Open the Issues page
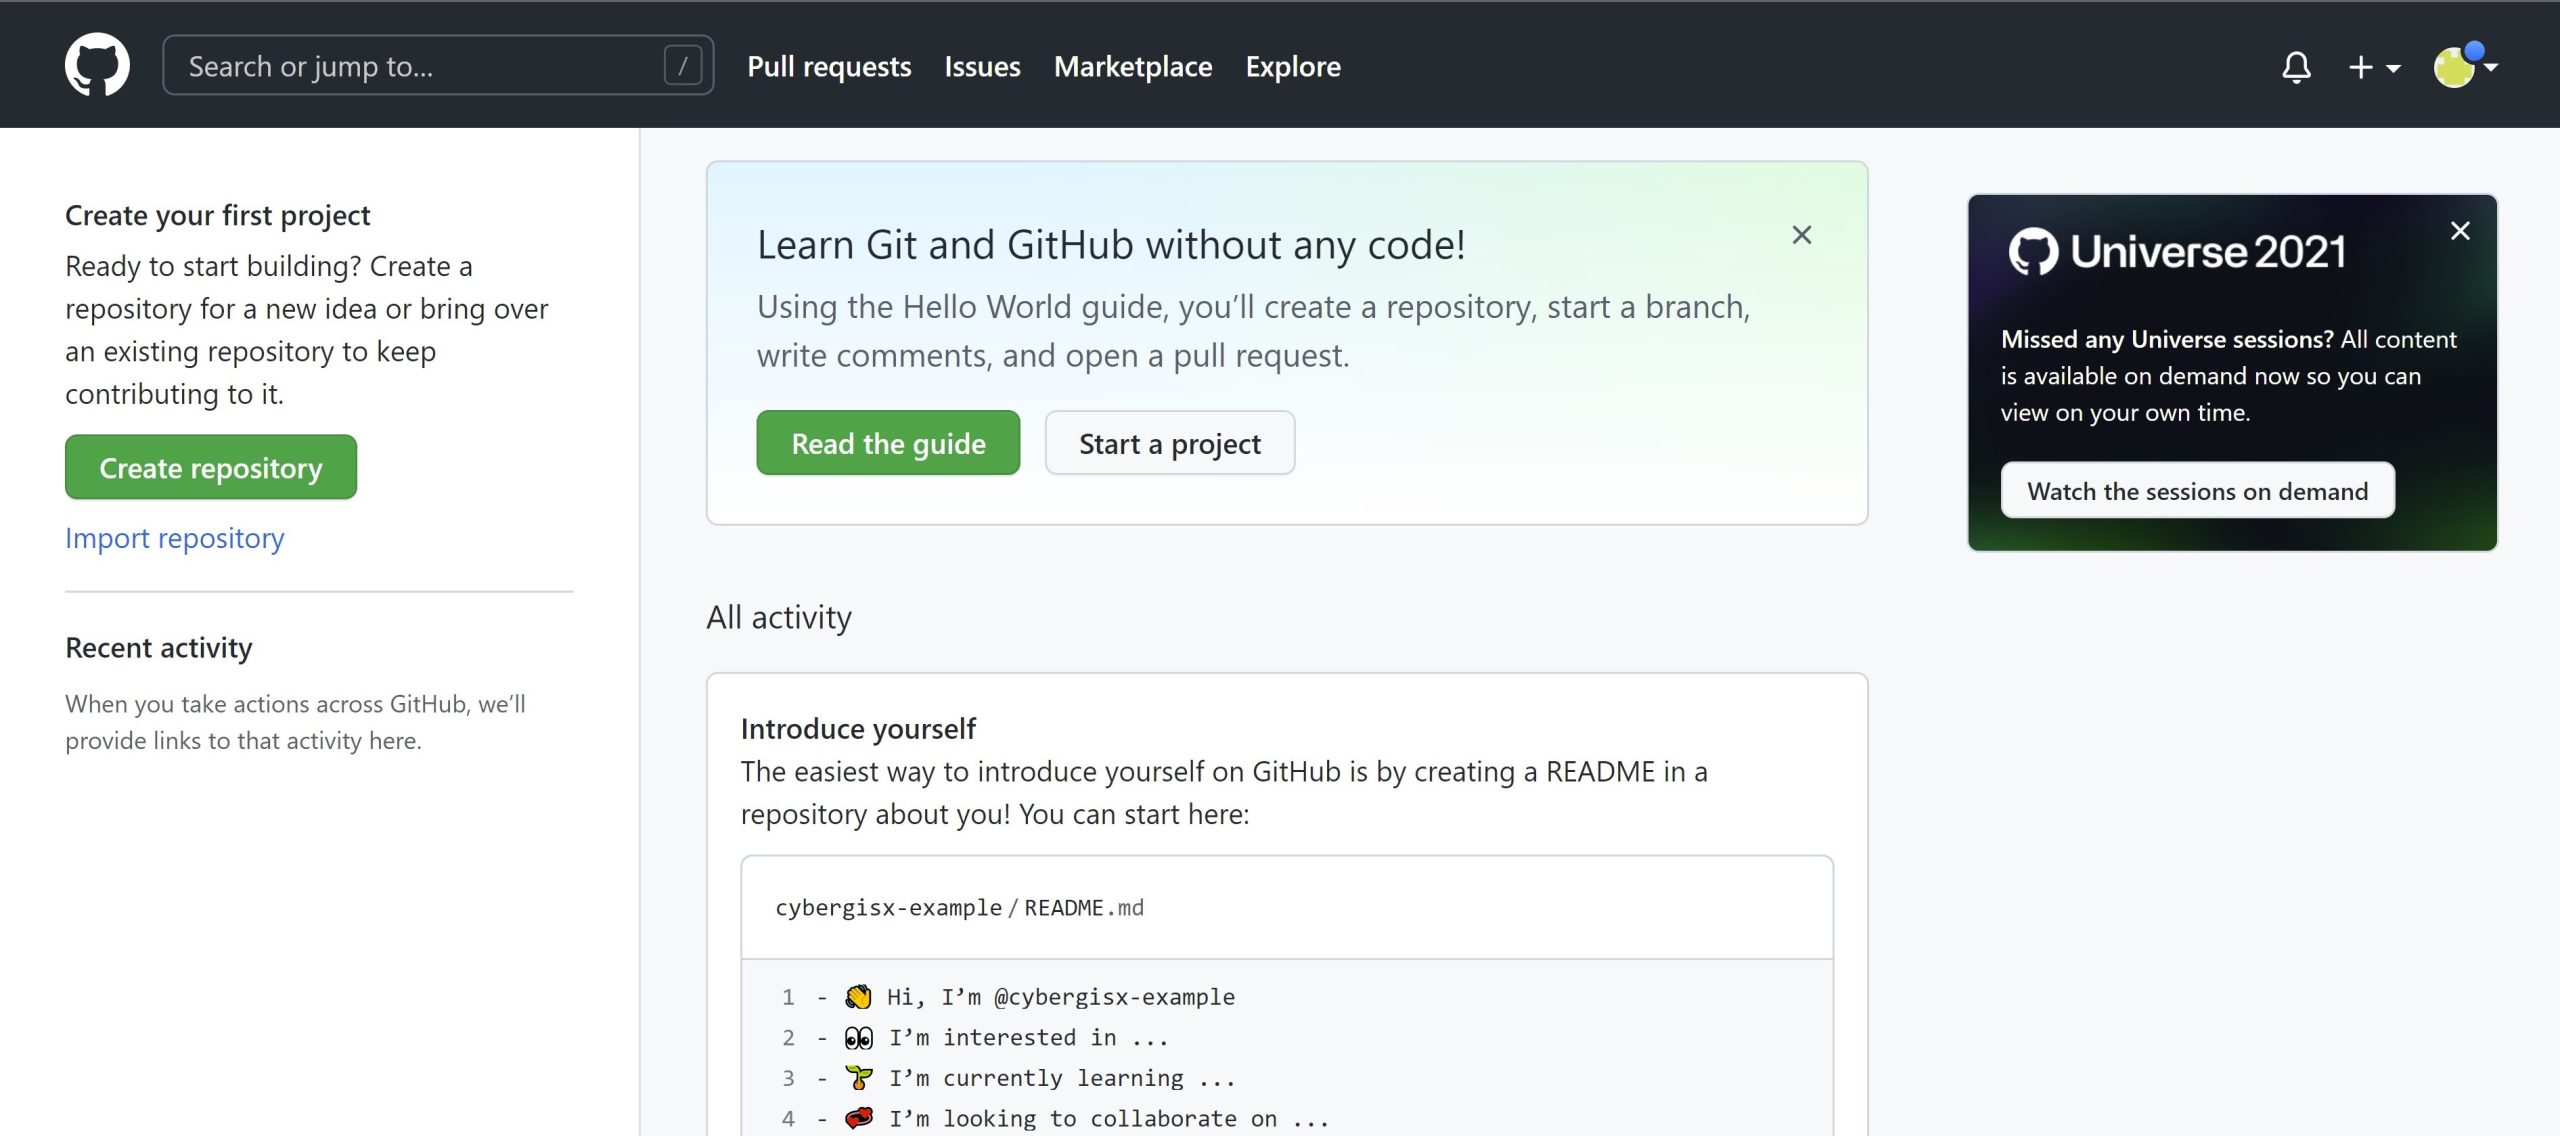2560x1136 pixels. coord(982,67)
